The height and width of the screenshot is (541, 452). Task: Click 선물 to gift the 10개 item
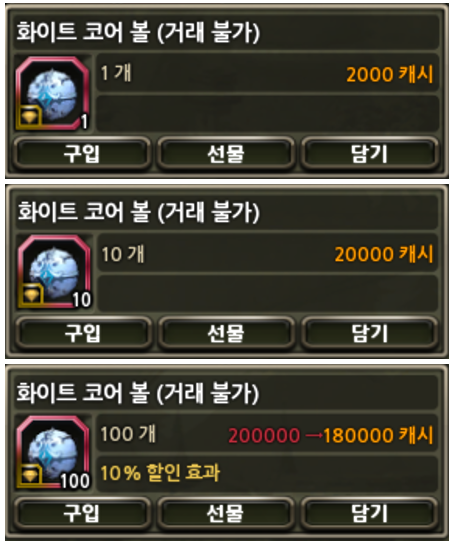pyautogui.click(x=226, y=334)
